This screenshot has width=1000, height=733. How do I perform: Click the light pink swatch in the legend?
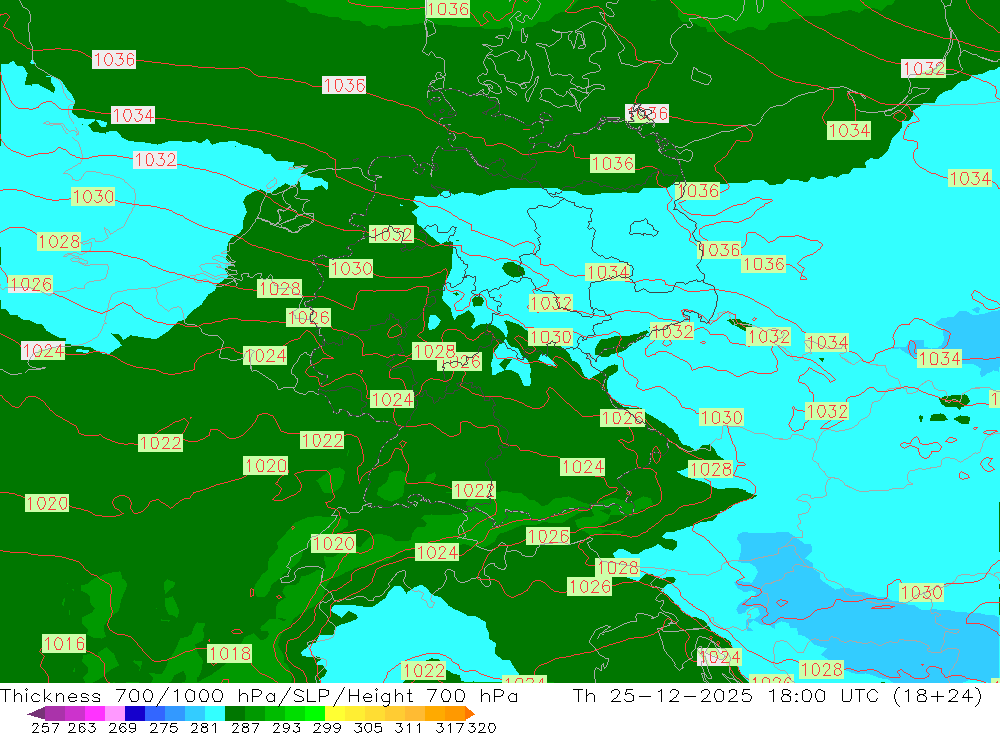click(x=115, y=713)
